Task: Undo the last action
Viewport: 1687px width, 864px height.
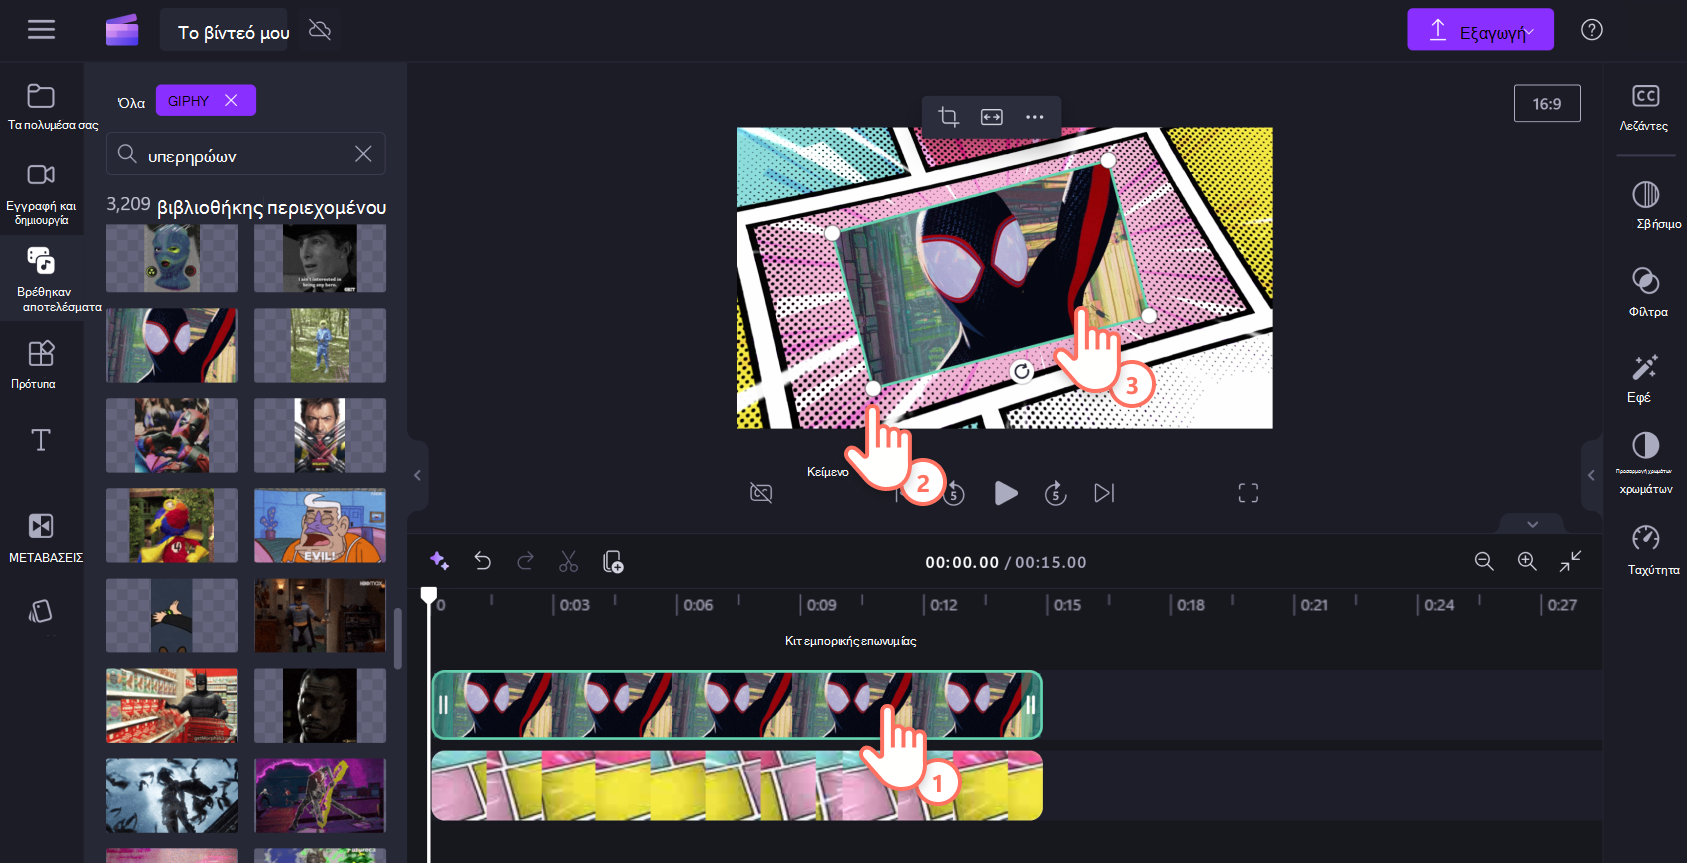Action: pos(483,561)
